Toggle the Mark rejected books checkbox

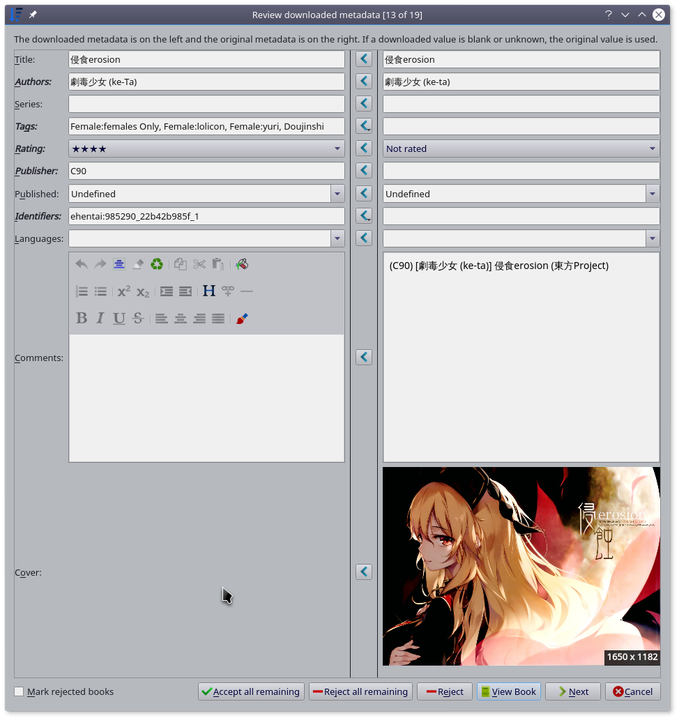[x=19, y=692]
